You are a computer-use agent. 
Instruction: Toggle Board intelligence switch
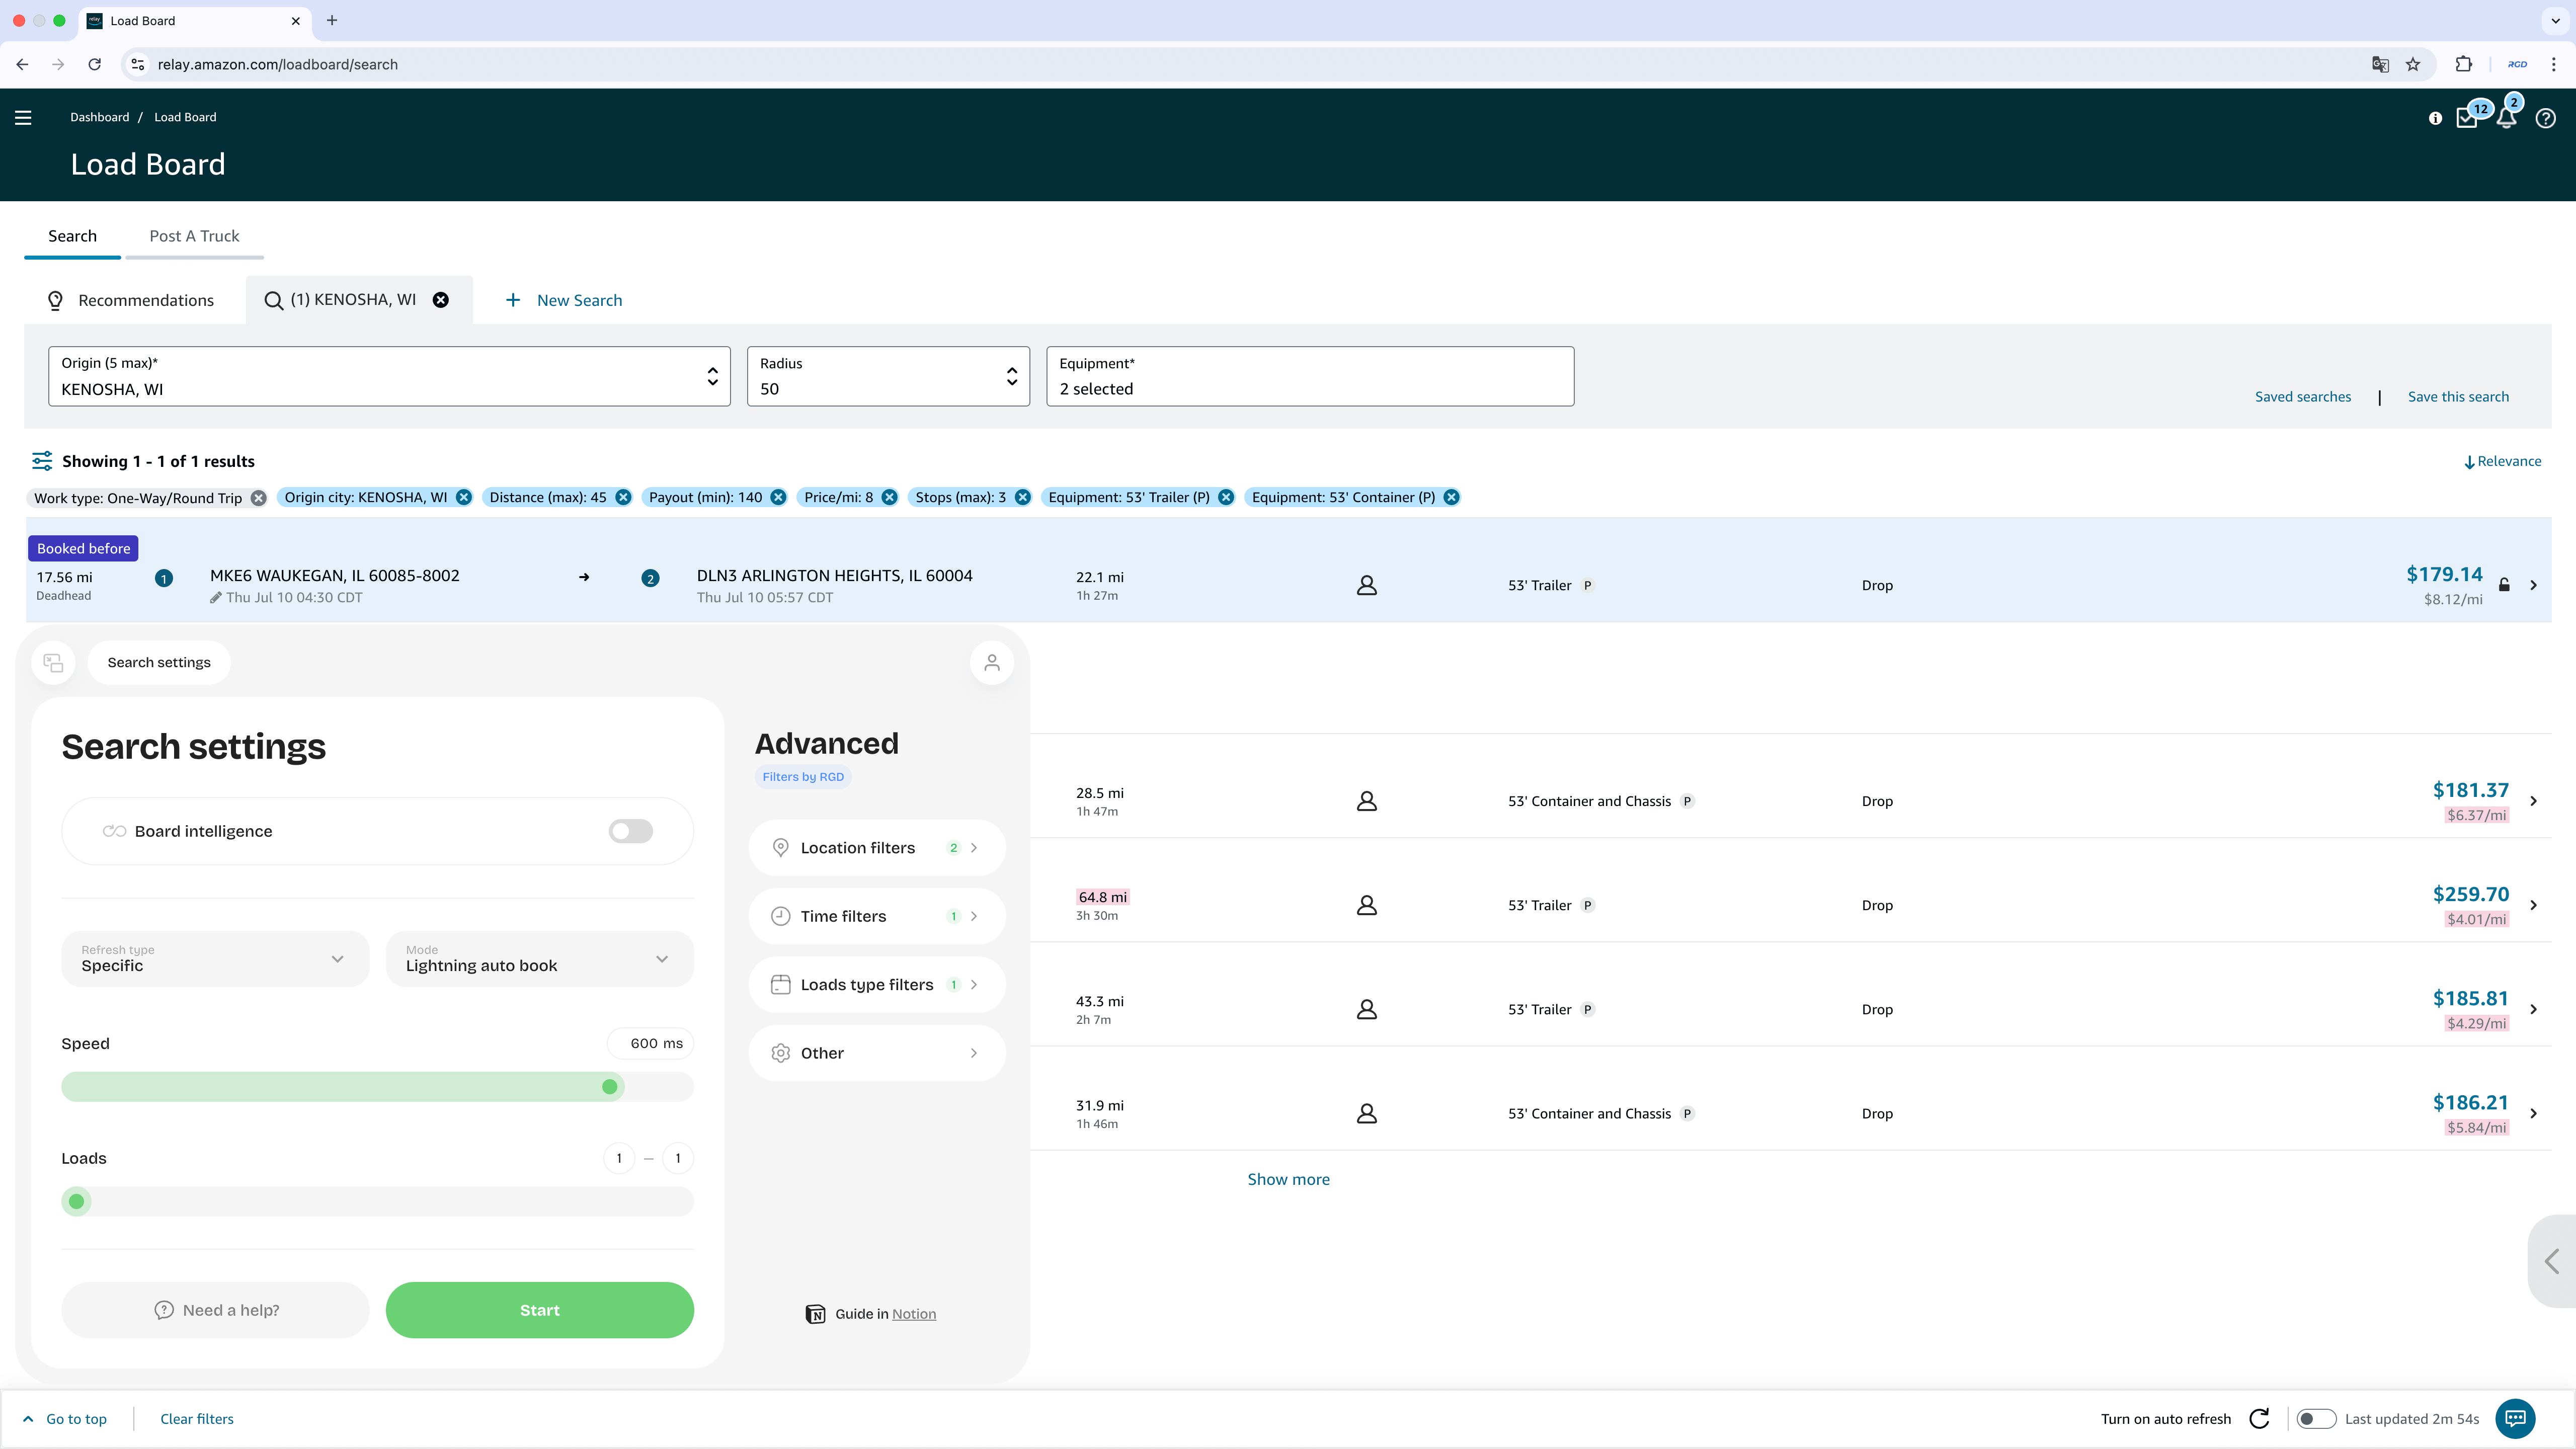(630, 831)
